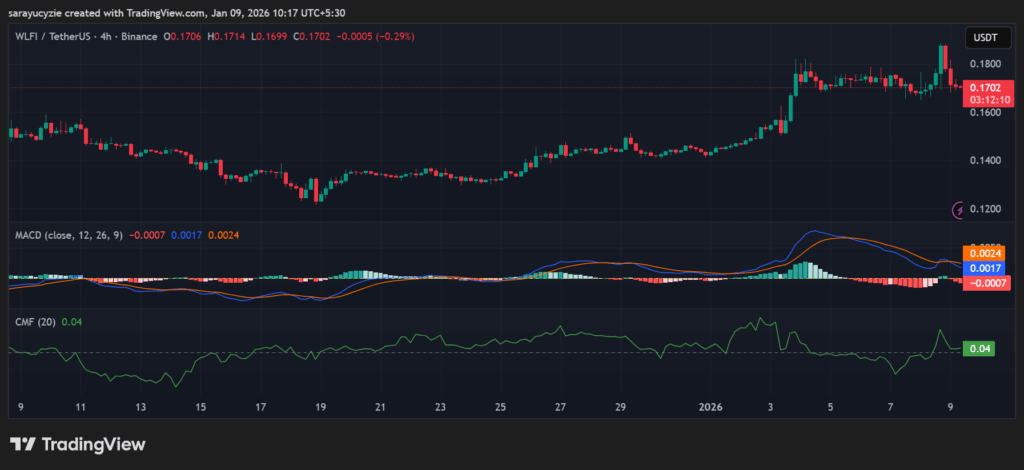Click the purple lightning bolt icon
Screen dimensions: 1024x470
pyautogui.click(x=960, y=210)
